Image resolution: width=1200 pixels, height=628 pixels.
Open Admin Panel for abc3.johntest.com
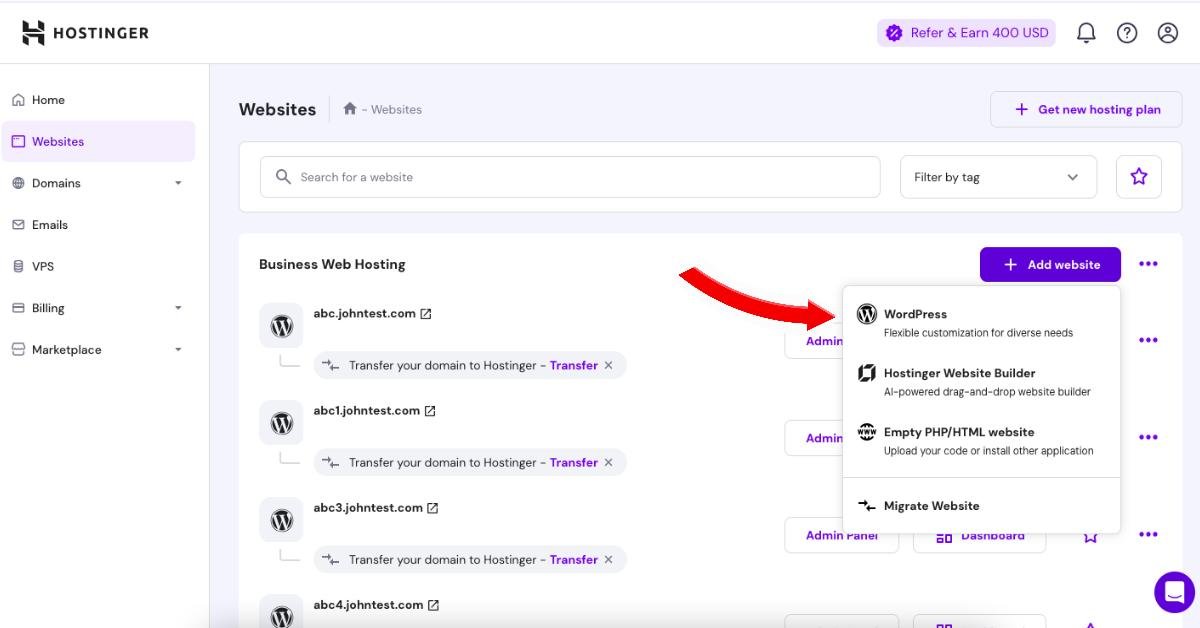pos(841,535)
